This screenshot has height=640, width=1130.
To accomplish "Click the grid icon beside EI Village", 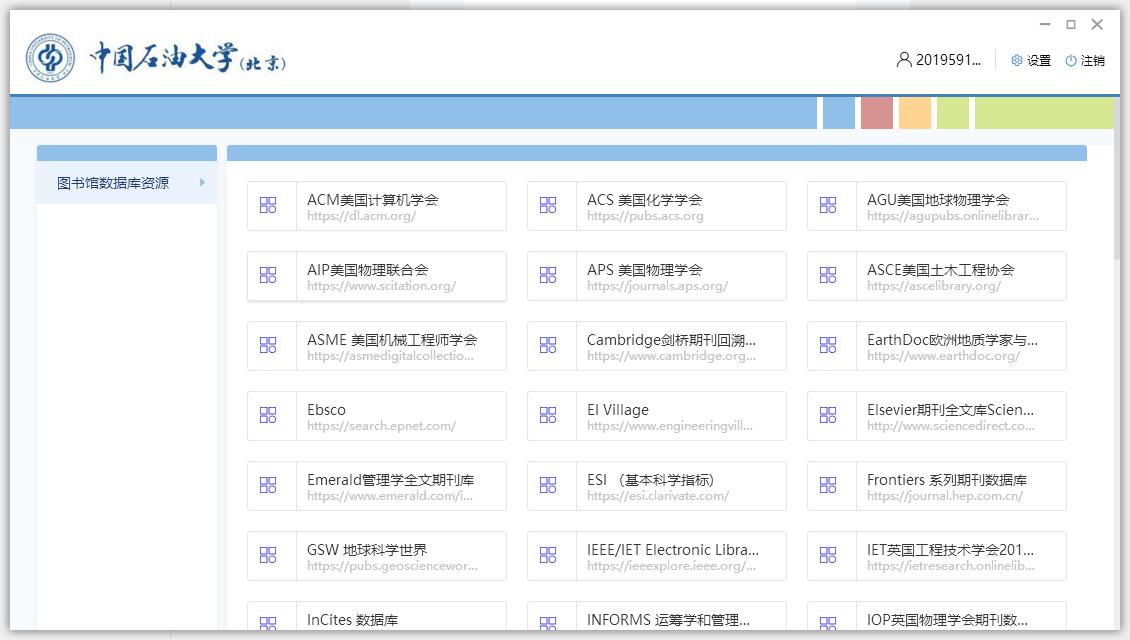I will click(x=548, y=415).
